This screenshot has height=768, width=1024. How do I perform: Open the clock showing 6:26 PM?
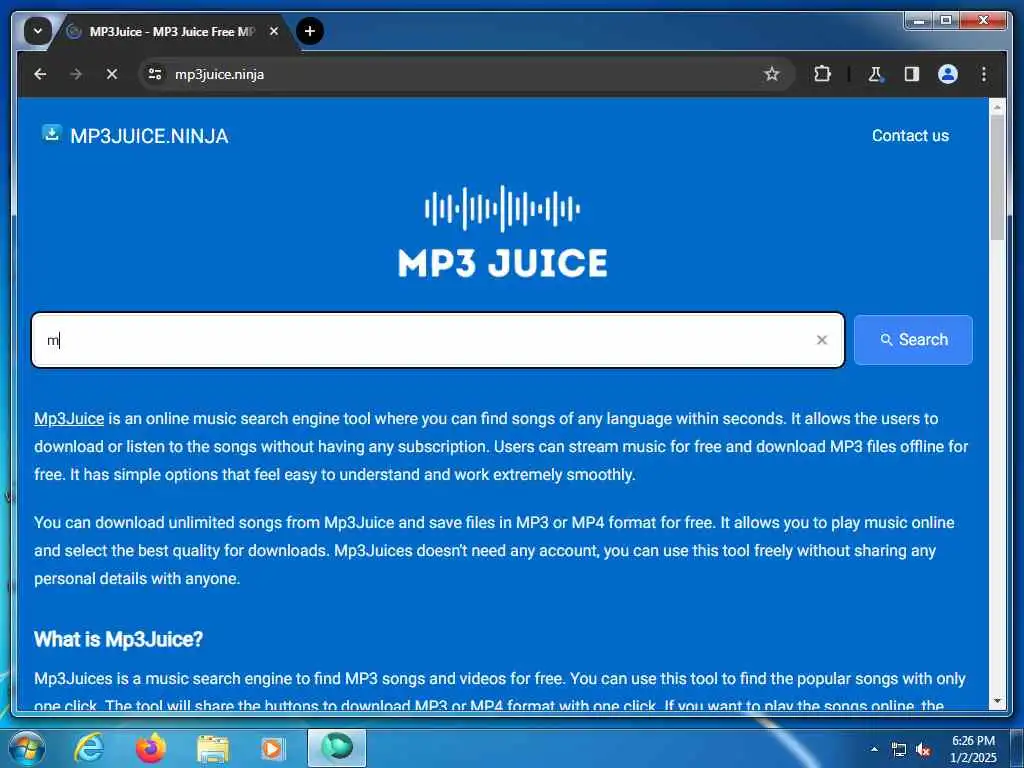point(973,749)
